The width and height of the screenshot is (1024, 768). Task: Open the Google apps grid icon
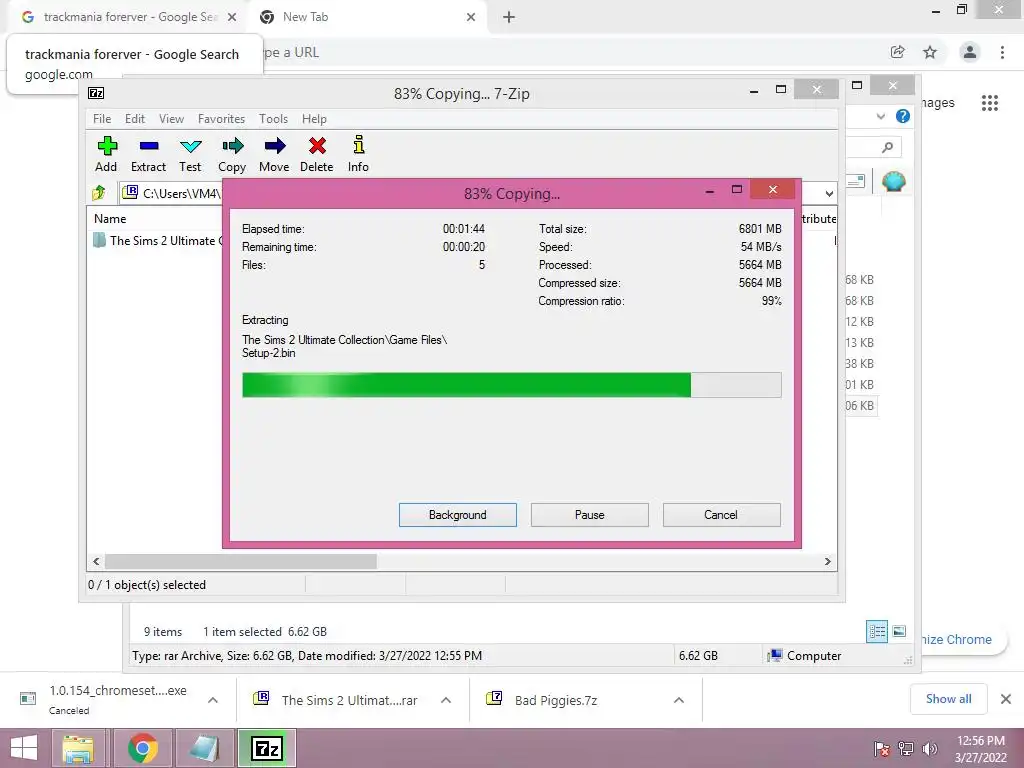click(990, 103)
